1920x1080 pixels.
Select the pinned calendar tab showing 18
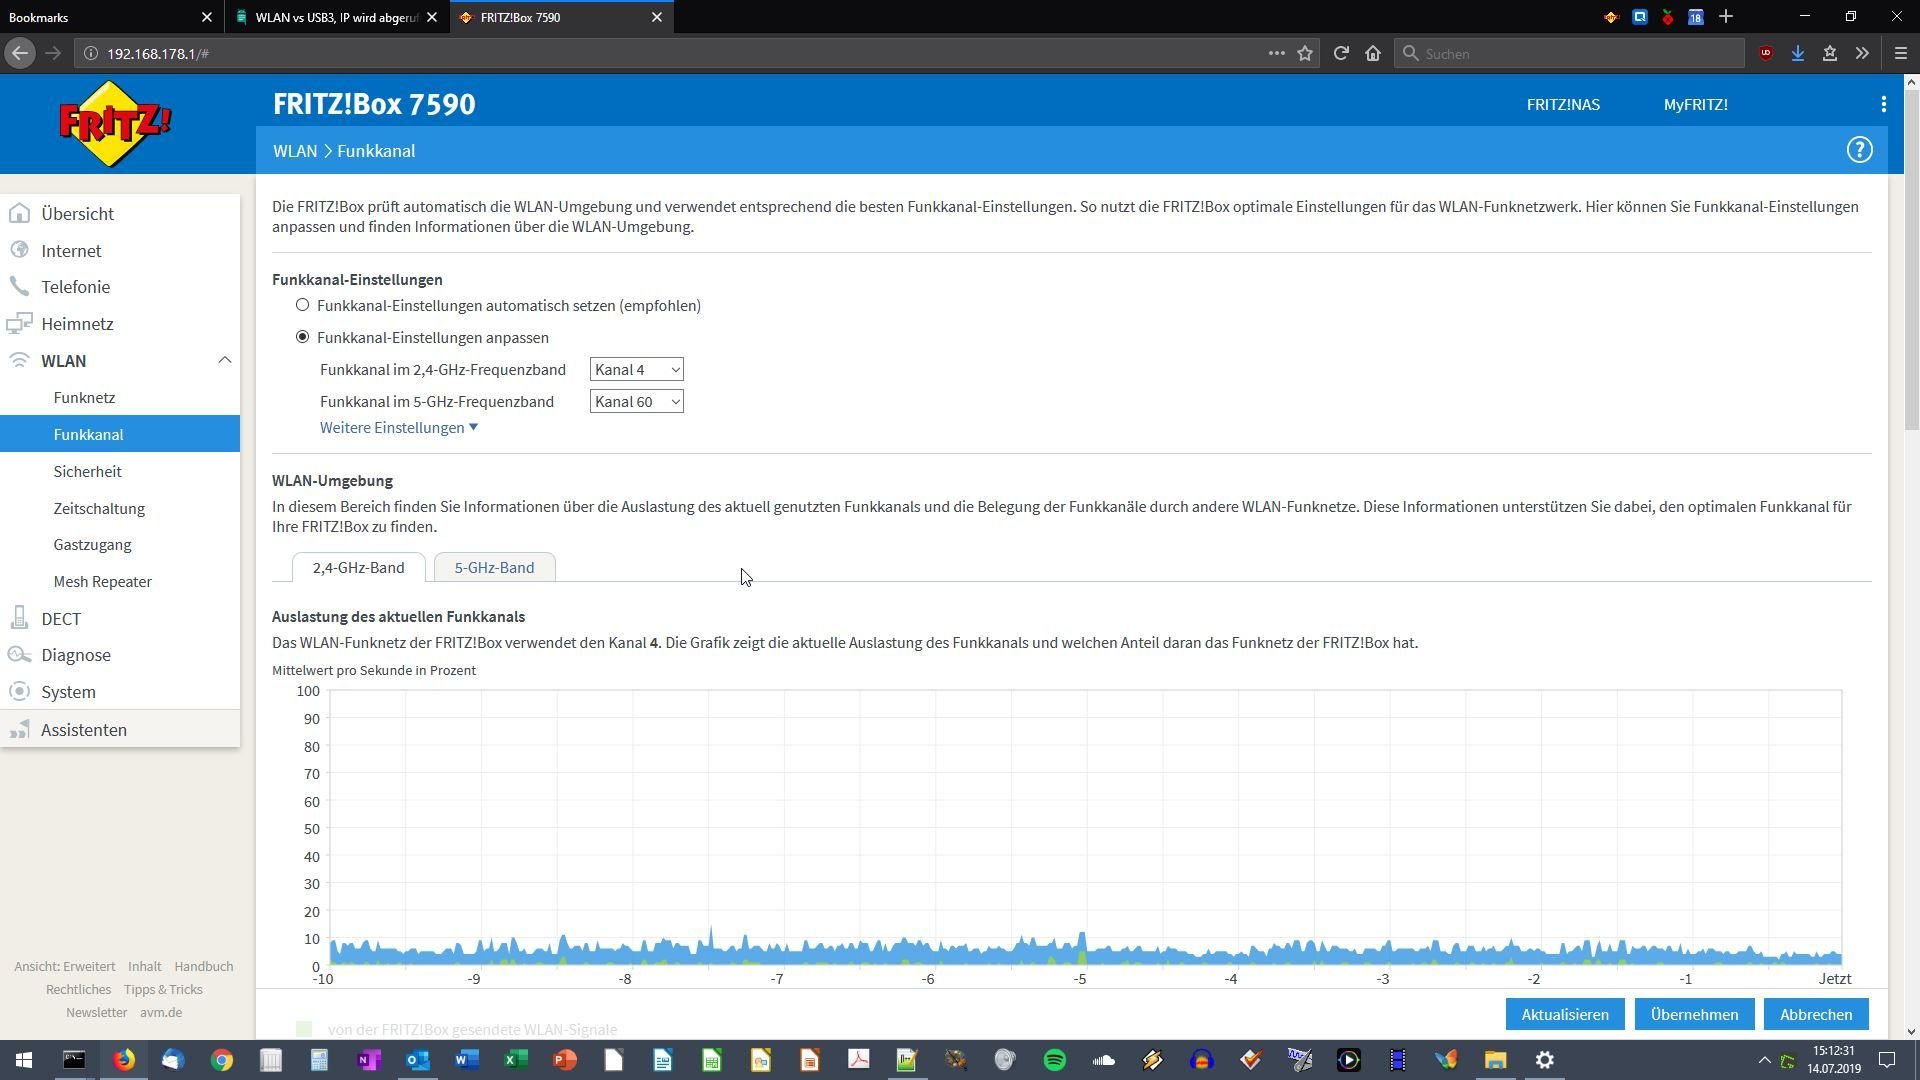1696,17
